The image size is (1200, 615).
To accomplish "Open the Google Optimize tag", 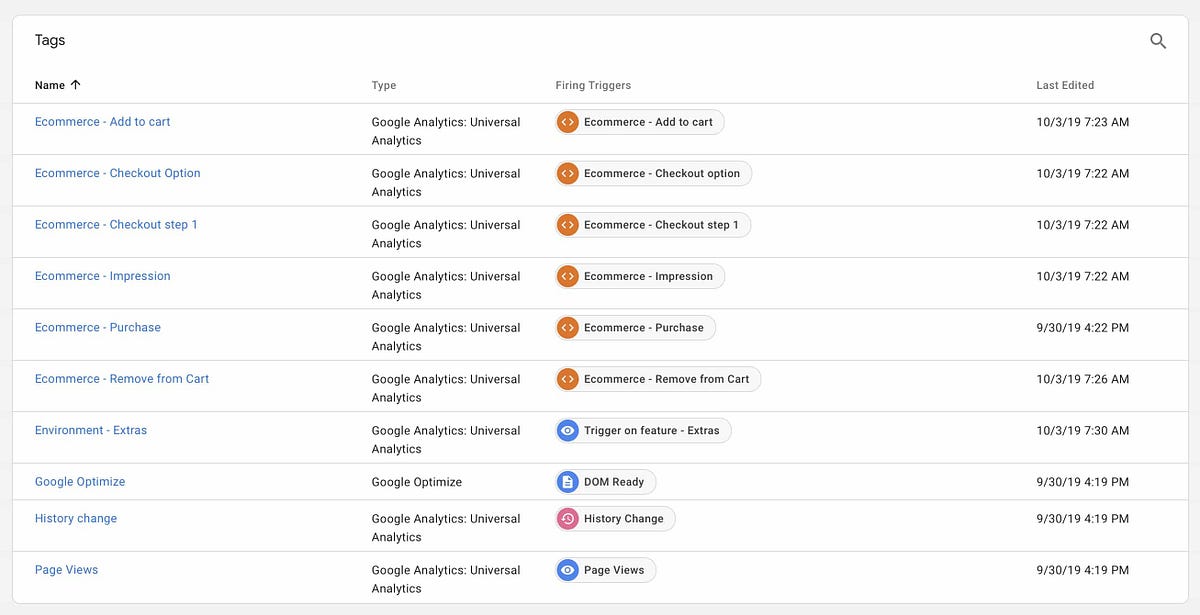I will click(80, 482).
